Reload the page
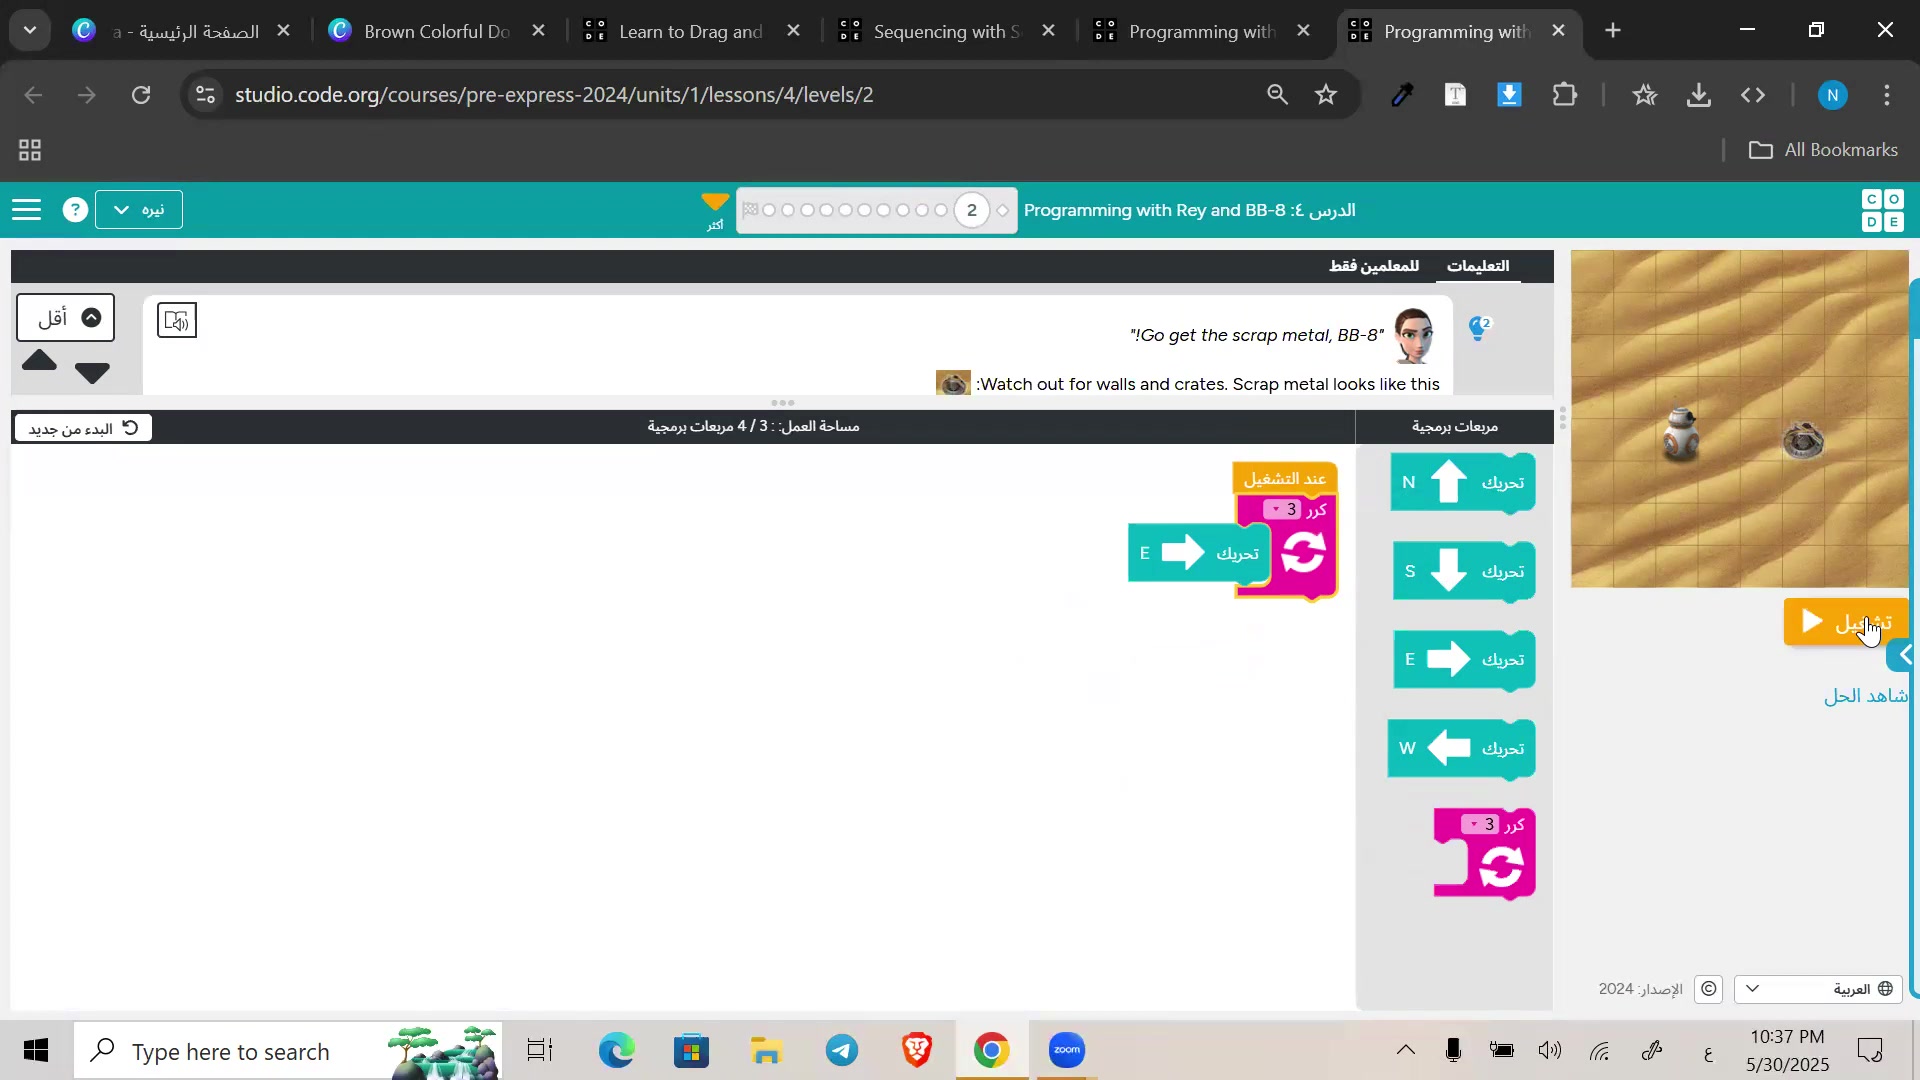 pyautogui.click(x=141, y=95)
